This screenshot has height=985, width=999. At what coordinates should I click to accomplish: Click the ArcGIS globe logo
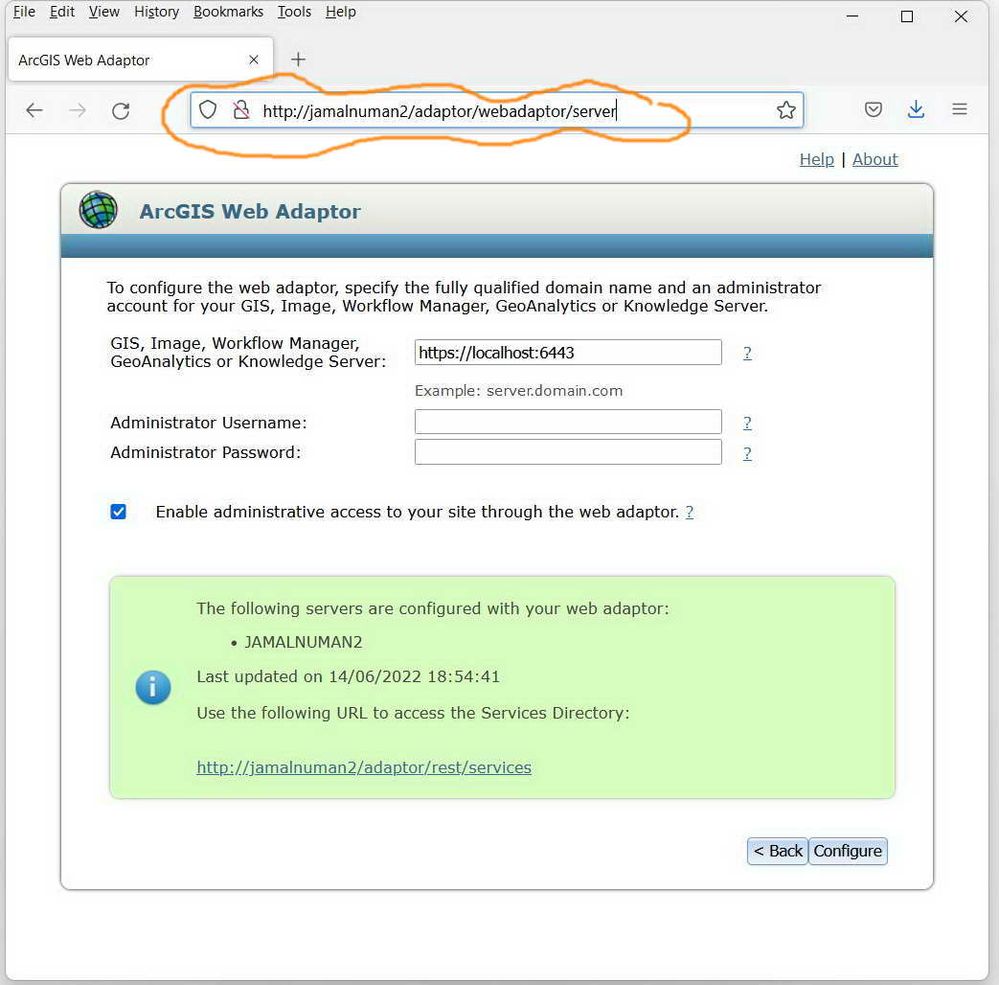[x=98, y=210]
